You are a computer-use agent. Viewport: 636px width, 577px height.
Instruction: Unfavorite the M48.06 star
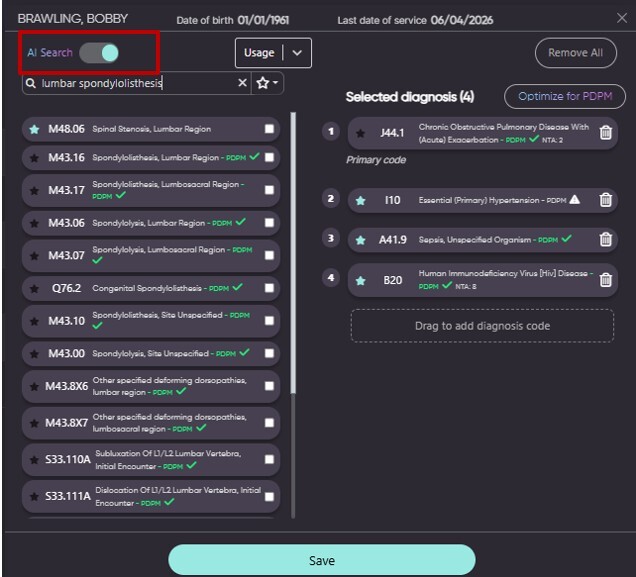(34, 129)
